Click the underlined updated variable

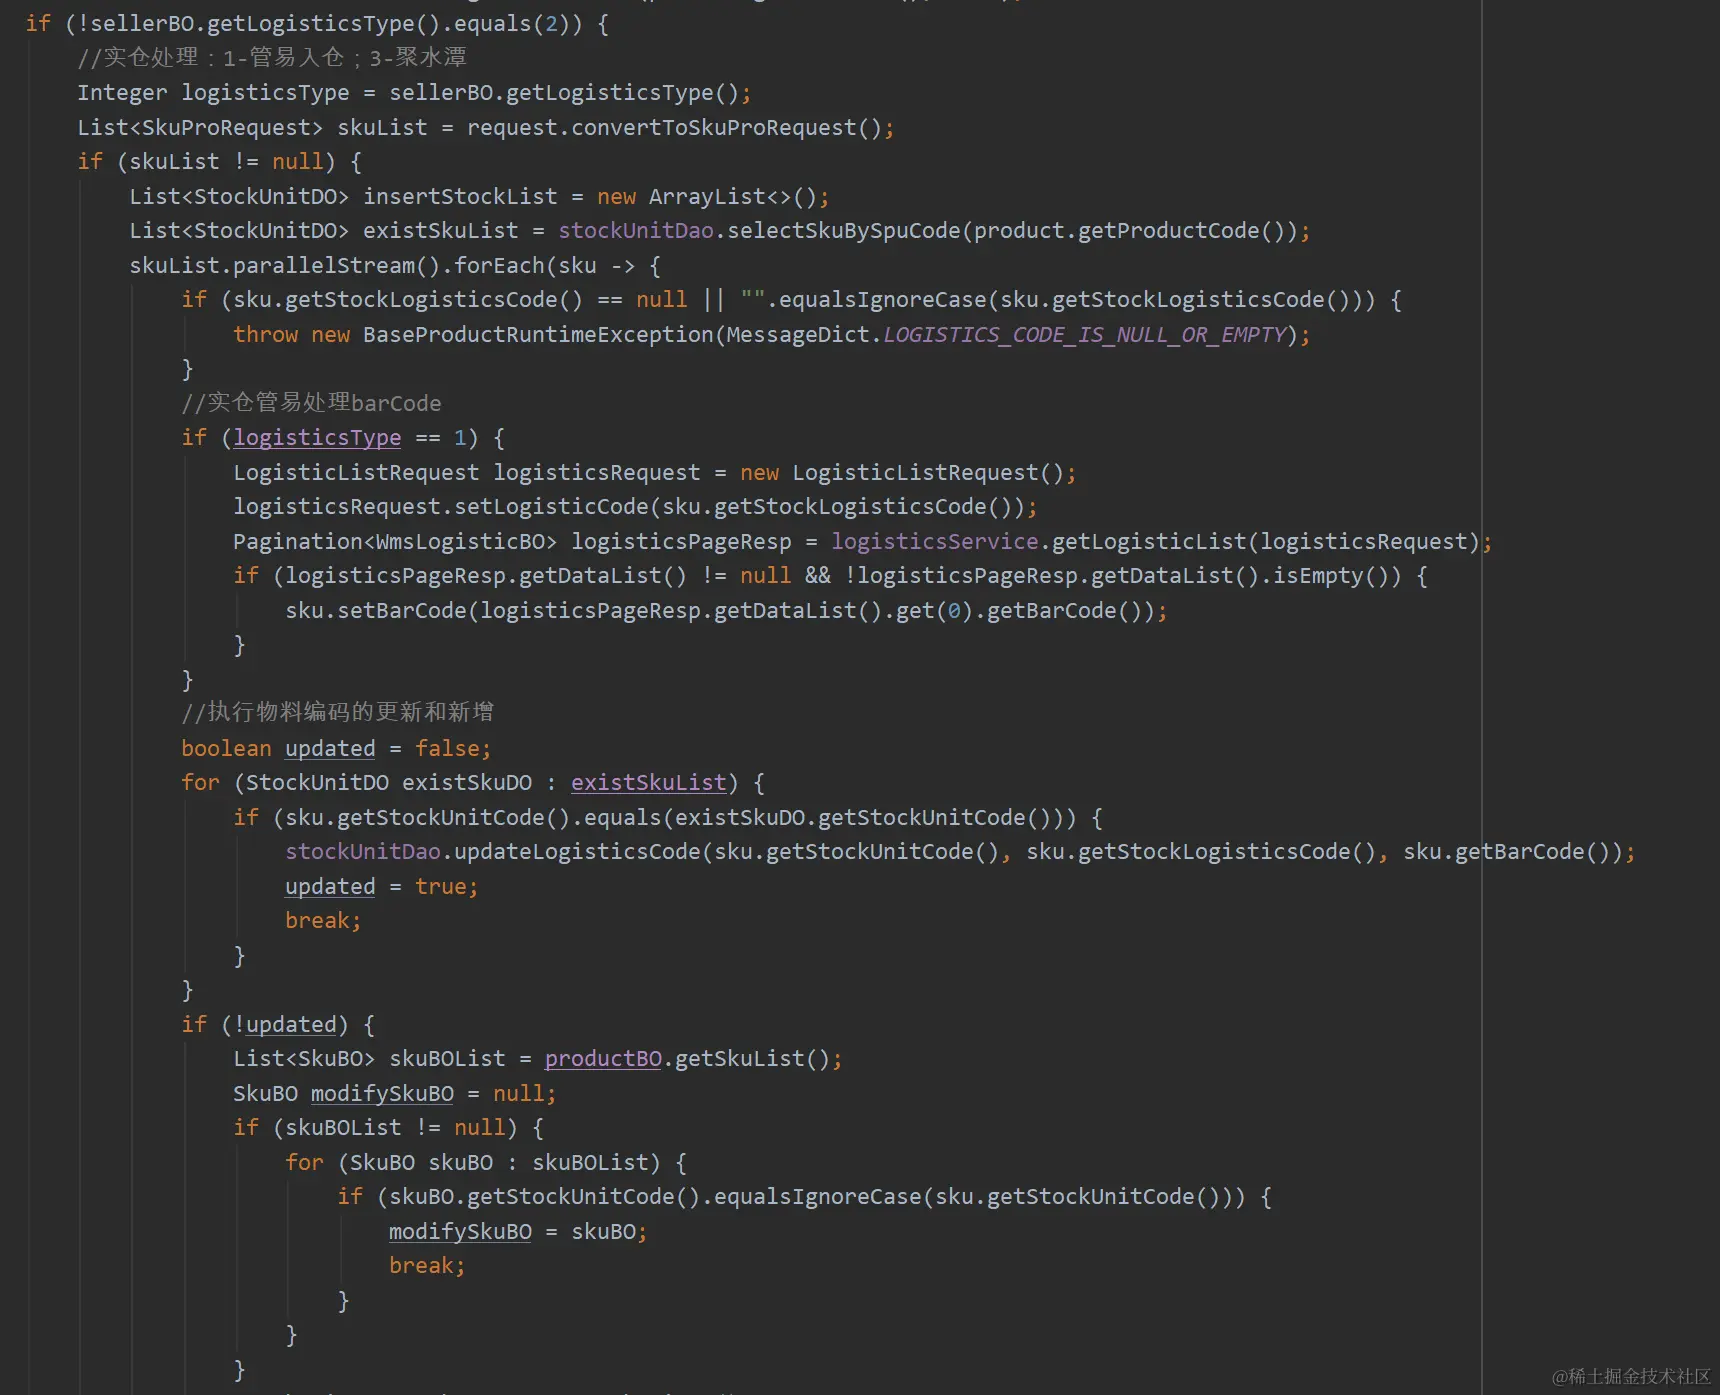pyautogui.click(x=329, y=748)
